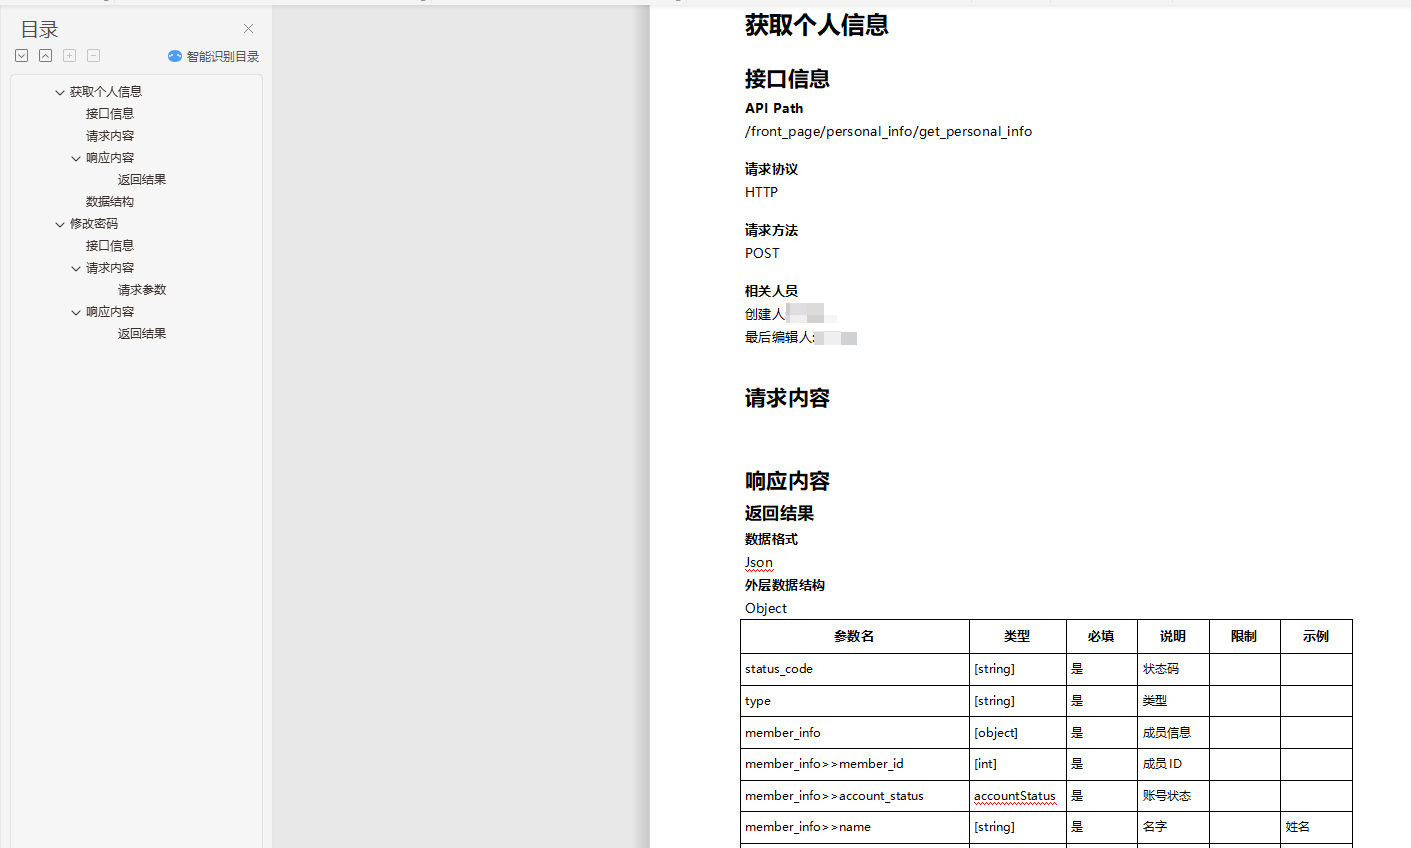Close the 目录 navigation panel

(249, 29)
